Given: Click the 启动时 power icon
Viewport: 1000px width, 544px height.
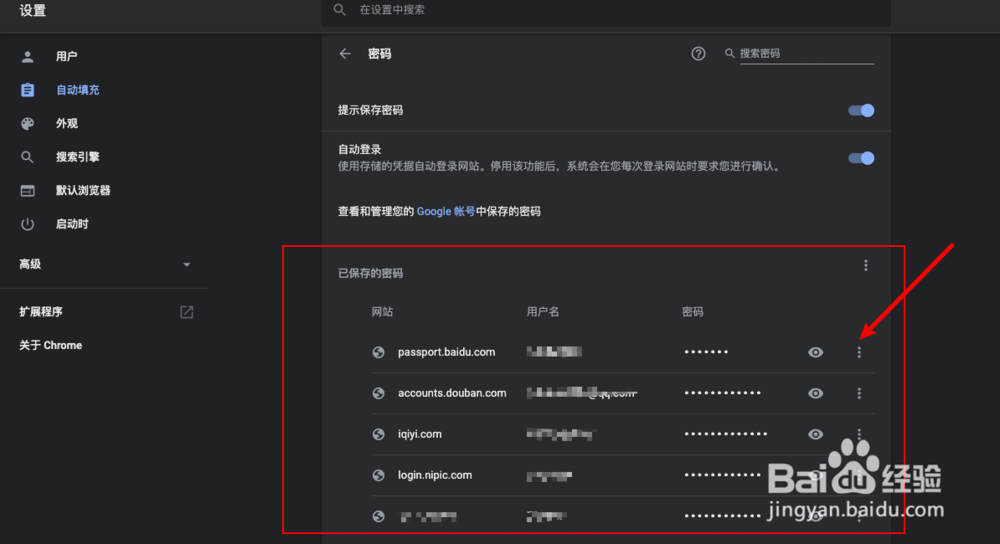Looking at the screenshot, I should tap(27, 224).
